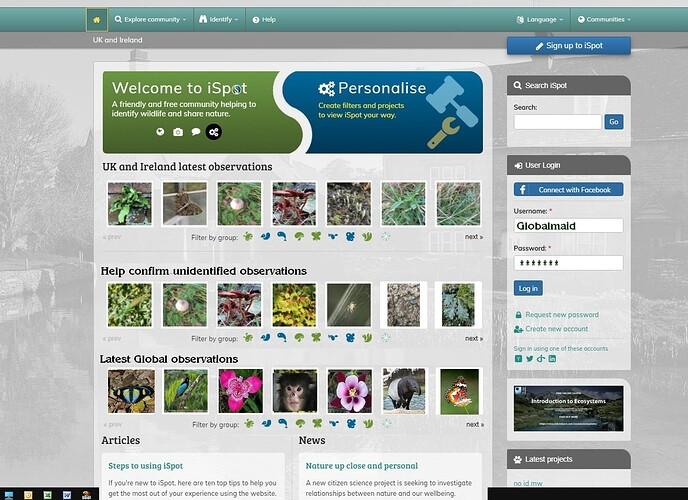Open the no id mw project link
The width and height of the screenshot is (688, 500).
(528, 483)
